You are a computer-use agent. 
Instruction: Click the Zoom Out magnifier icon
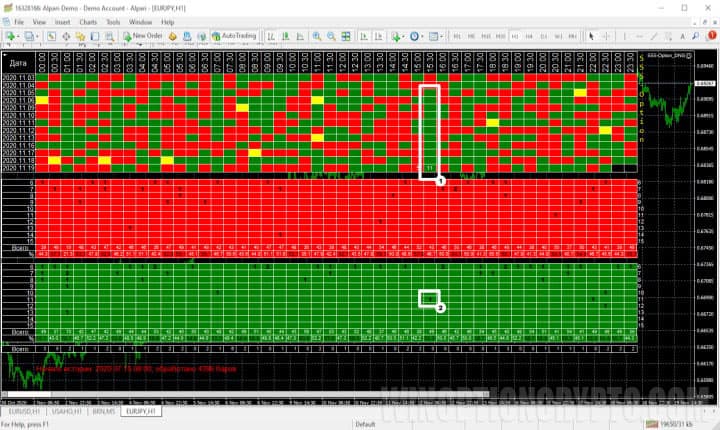coord(333,36)
